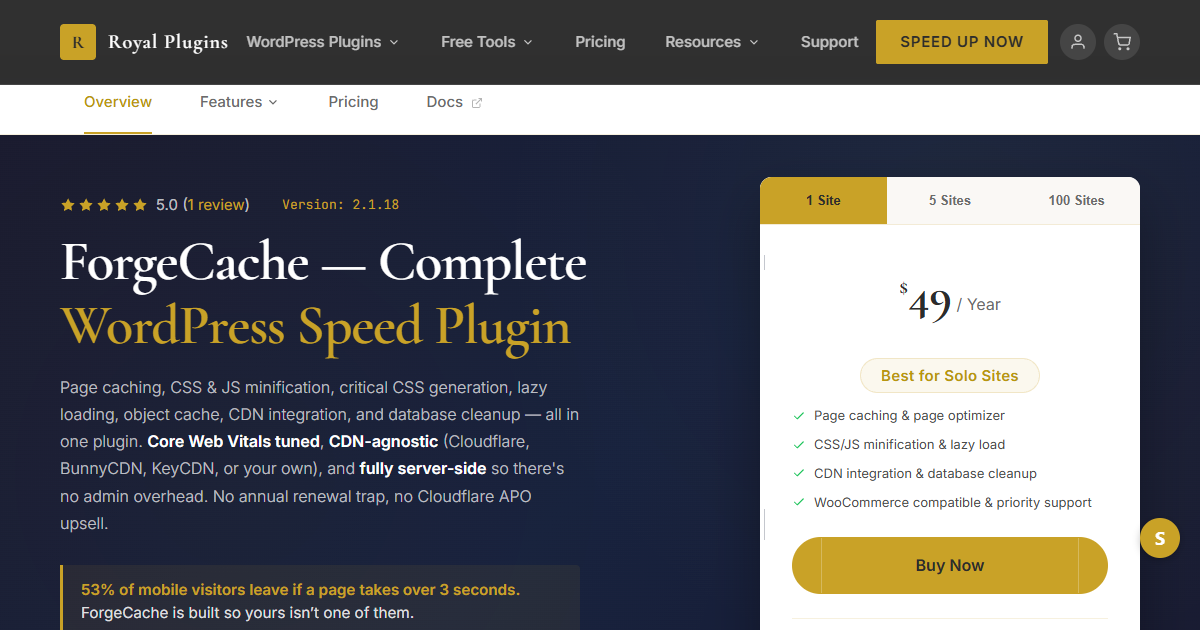The height and width of the screenshot is (630, 1200).
Task: Expand the Features submenu in the sub-navigation
Action: (x=239, y=102)
